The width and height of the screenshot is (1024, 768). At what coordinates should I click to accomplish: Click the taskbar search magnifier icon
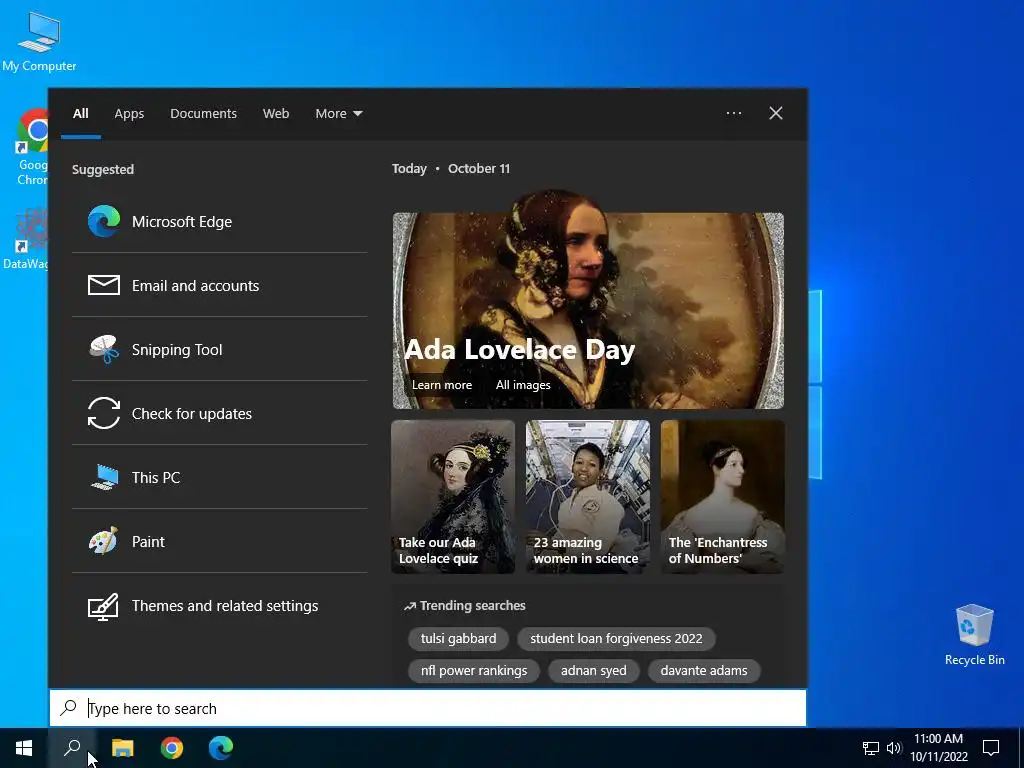click(x=72, y=748)
